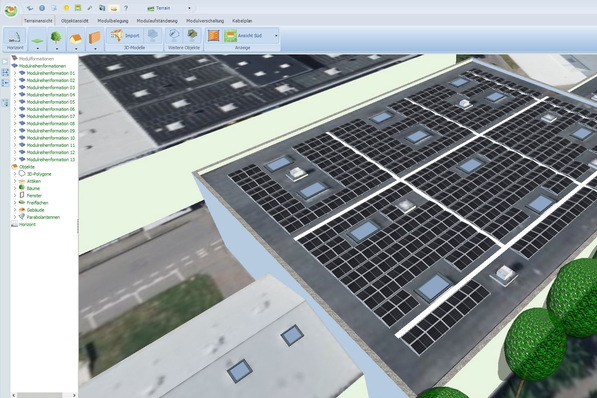Screen dimensions: 597x398
Task: Switch to the Objektansicht tab
Action: 75,21
